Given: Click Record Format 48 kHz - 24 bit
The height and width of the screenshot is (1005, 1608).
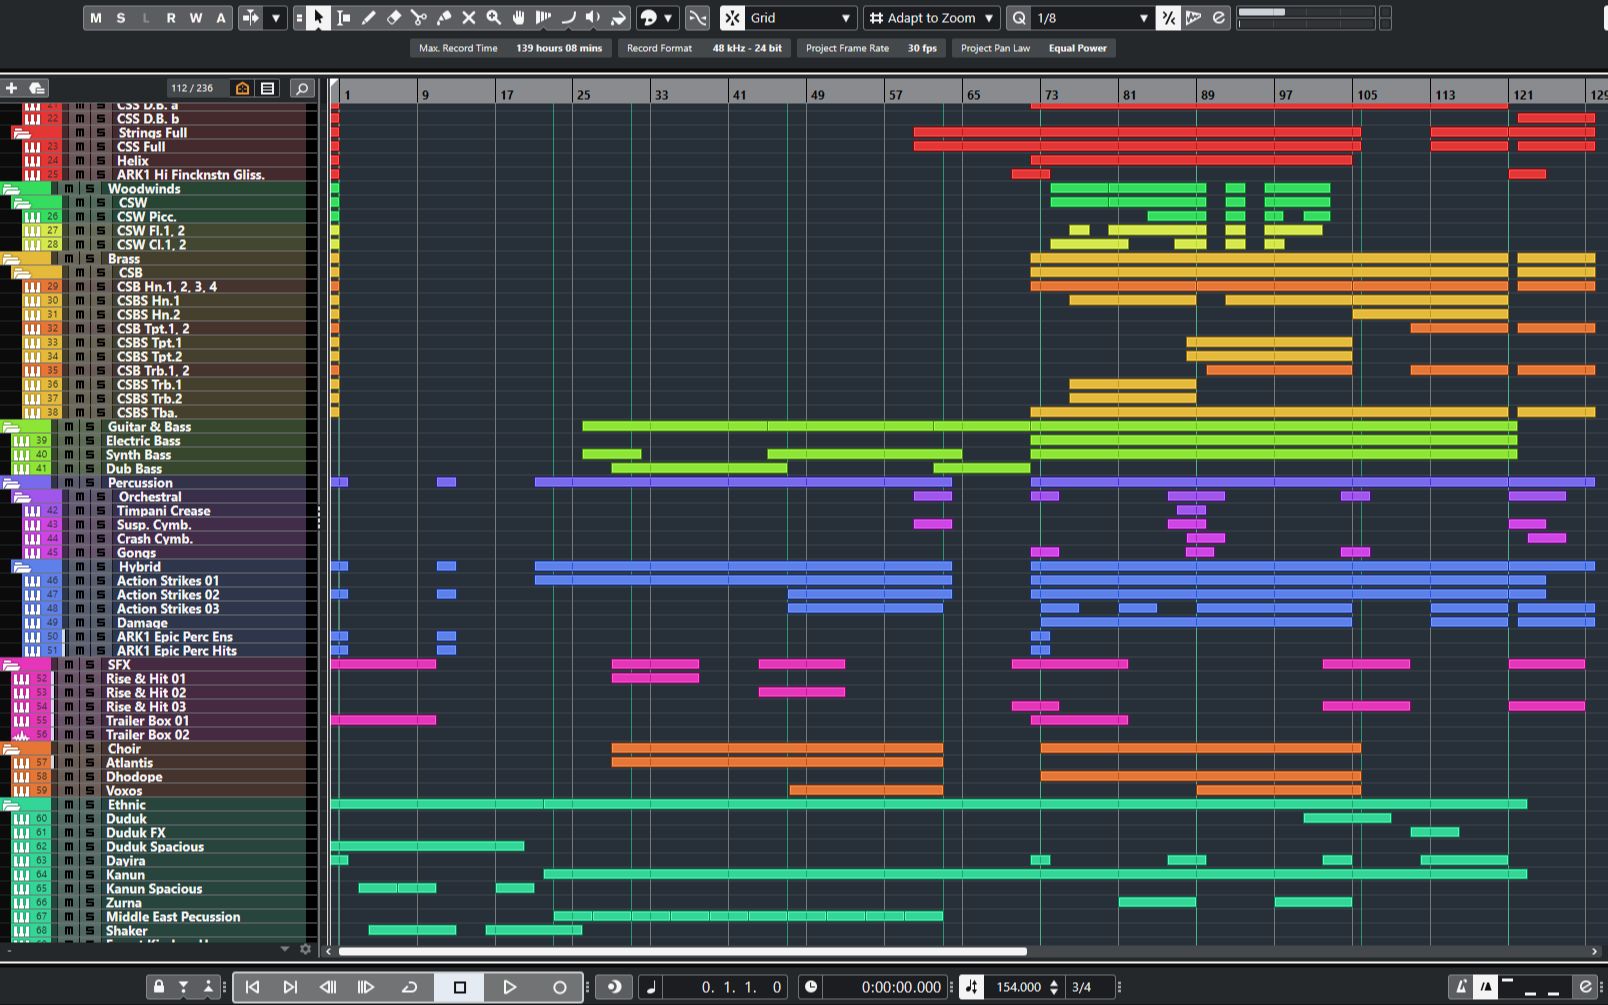Looking at the screenshot, I should point(704,48).
